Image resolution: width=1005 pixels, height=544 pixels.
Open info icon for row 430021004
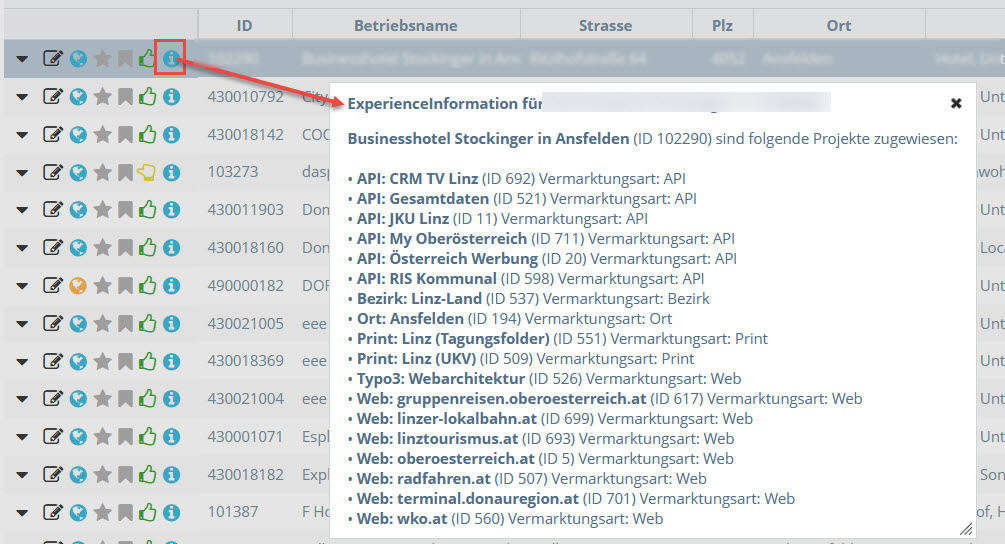coord(171,399)
